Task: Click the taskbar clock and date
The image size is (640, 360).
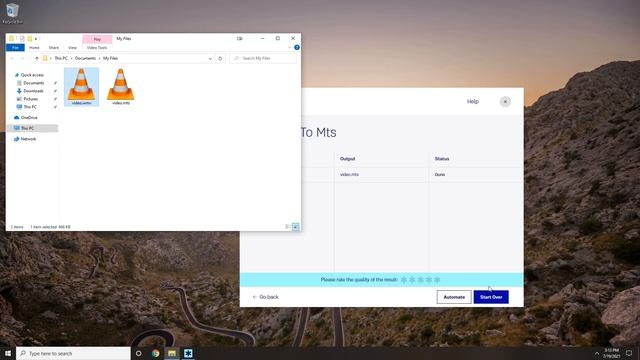Action: pos(611,353)
